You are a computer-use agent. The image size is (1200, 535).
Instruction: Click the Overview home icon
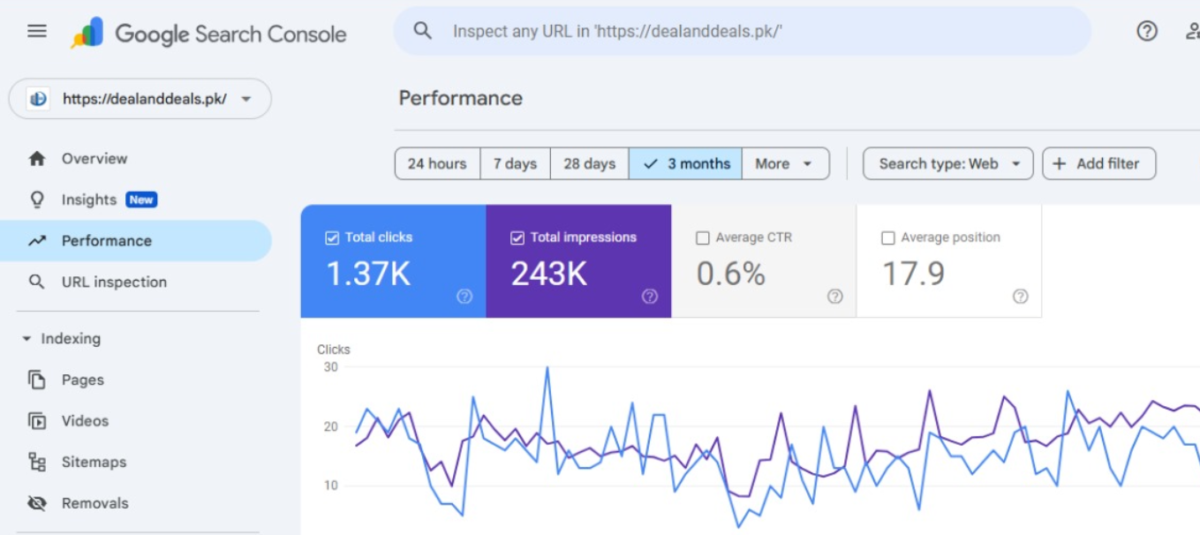[37, 158]
